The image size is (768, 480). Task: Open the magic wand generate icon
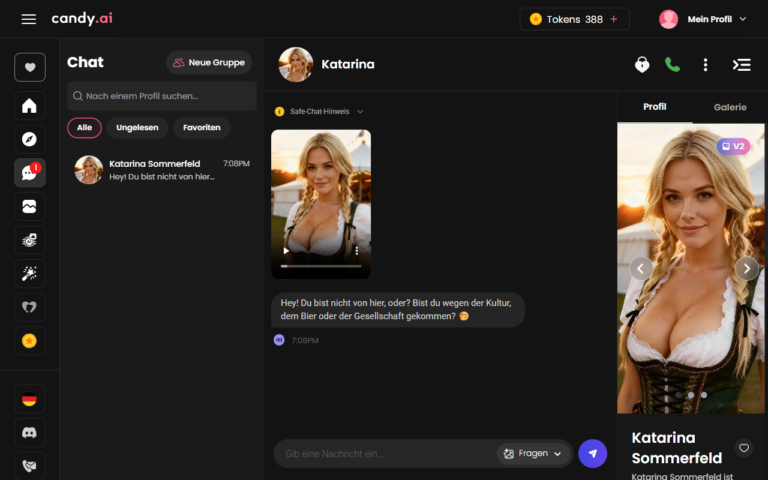[30, 273]
